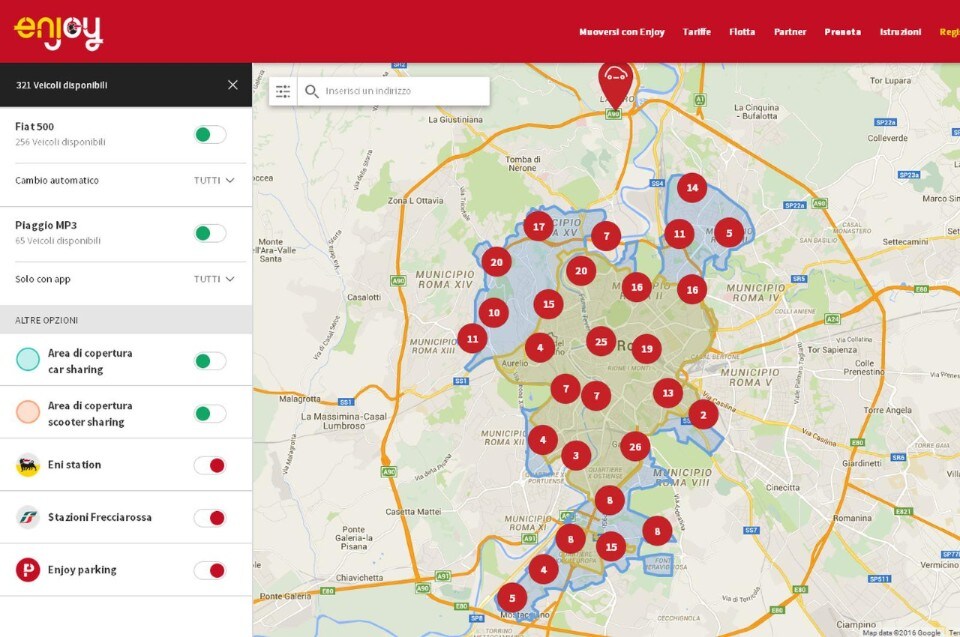Click the Enjoy parking P icon
Screen dimensions: 960x637
(x=28, y=570)
